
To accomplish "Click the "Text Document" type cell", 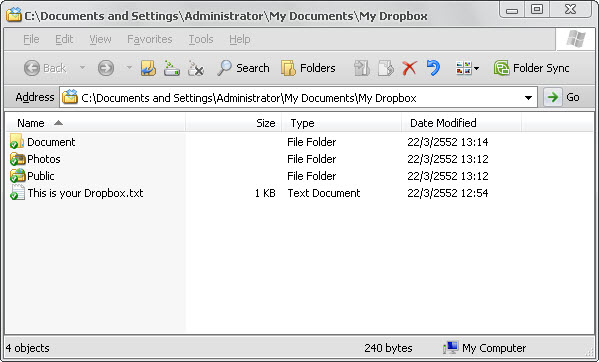I will [324, 193].
